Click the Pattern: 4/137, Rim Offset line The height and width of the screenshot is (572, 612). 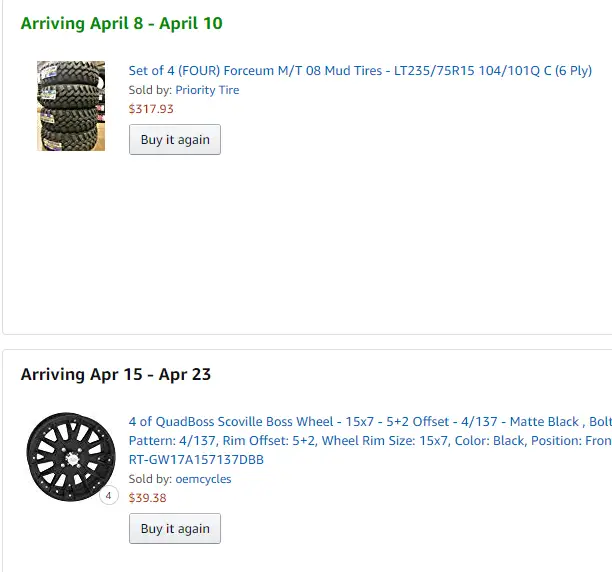370,441
